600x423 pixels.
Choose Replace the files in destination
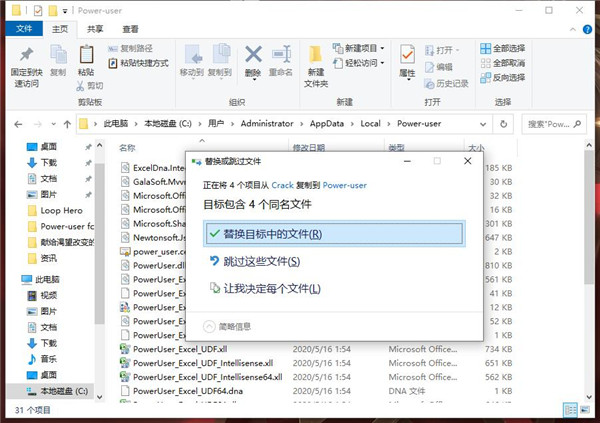[334, 234]
